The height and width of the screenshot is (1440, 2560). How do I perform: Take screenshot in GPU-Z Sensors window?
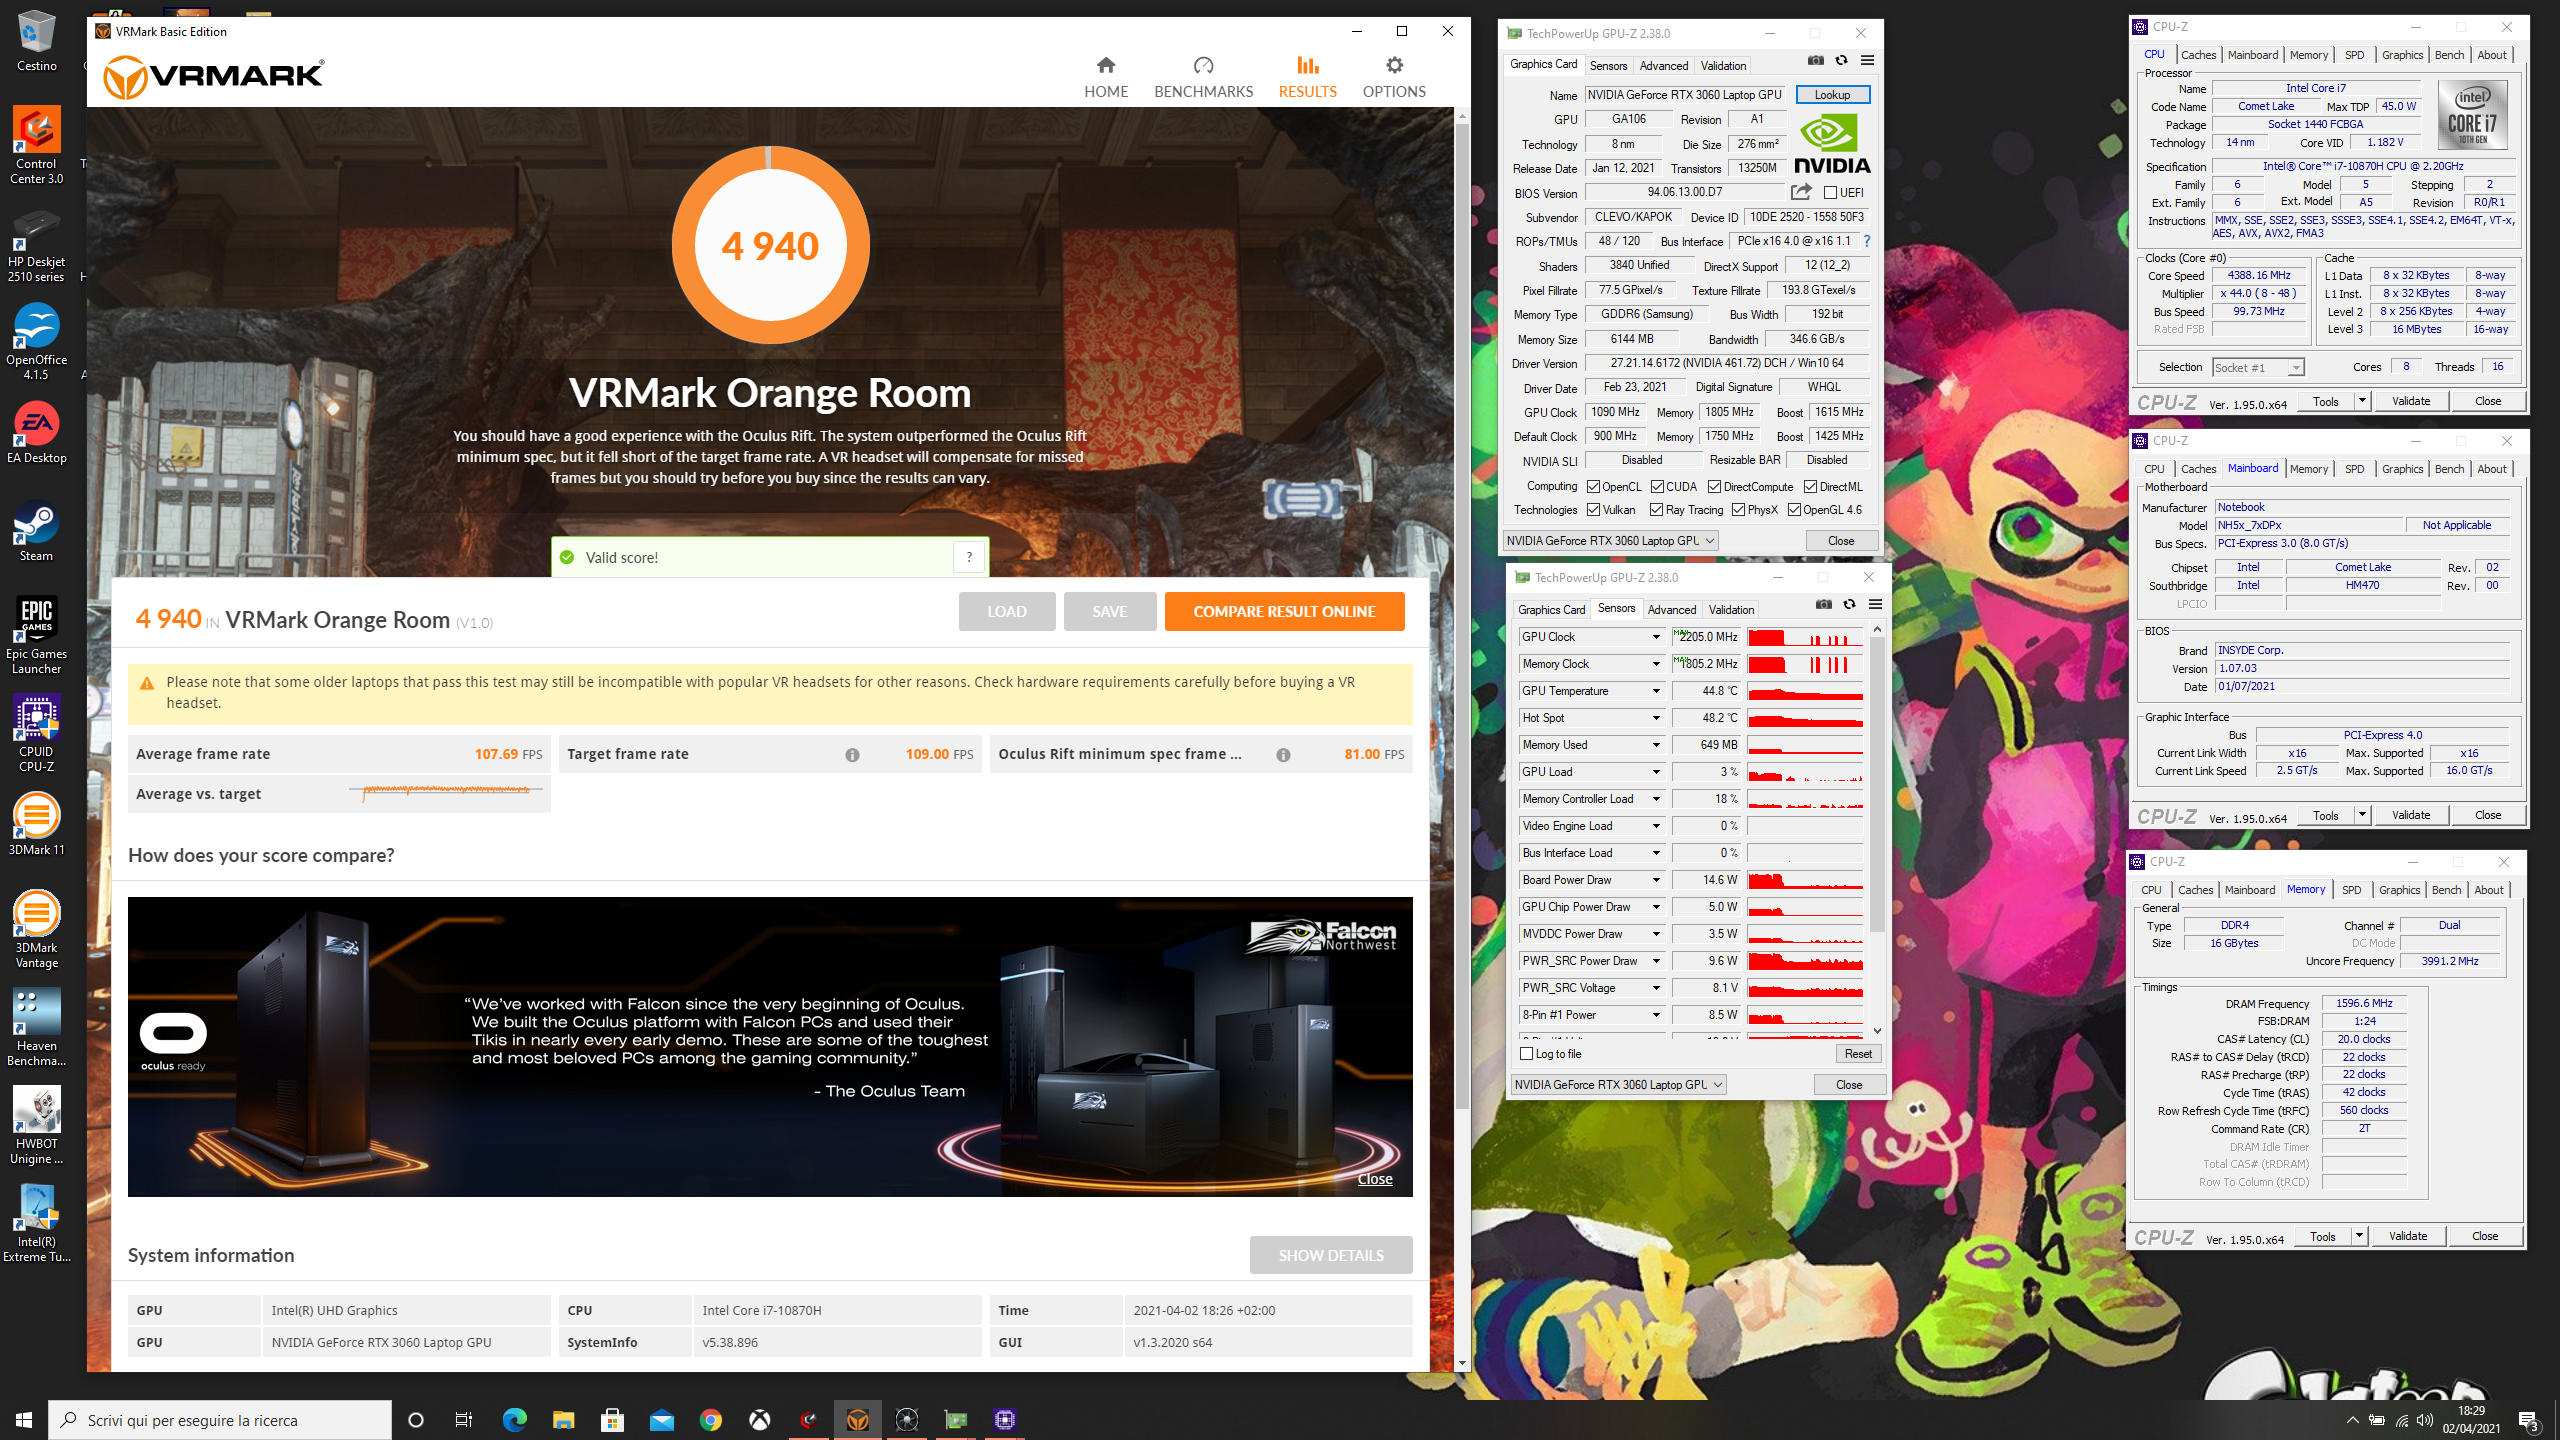pos(1824,605)
